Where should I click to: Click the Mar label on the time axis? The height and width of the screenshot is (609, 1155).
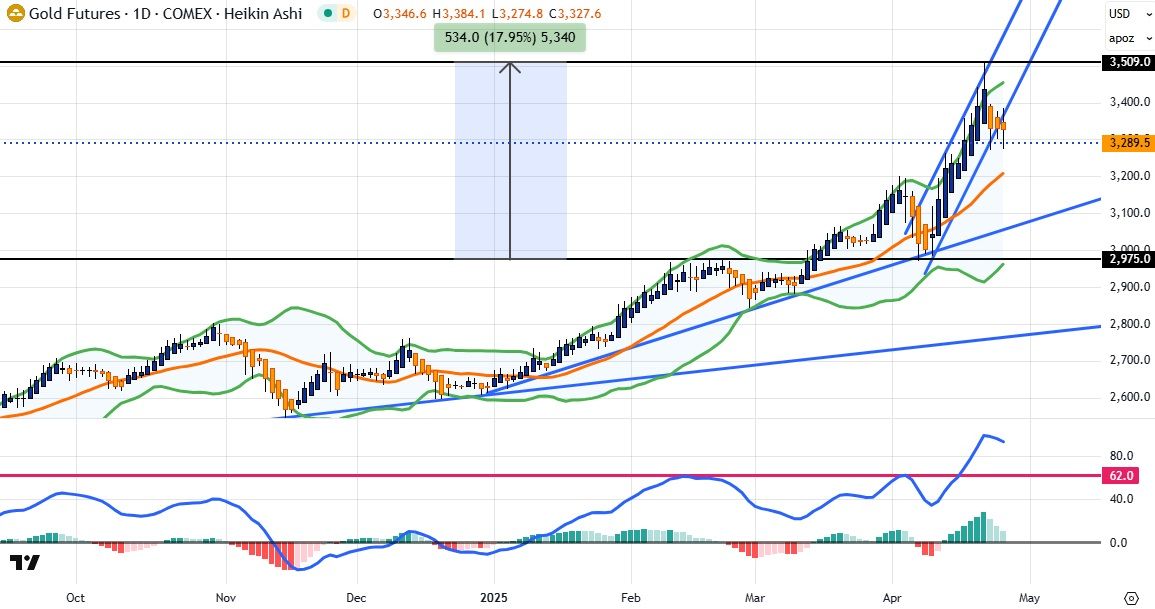[x=755, y=597]
